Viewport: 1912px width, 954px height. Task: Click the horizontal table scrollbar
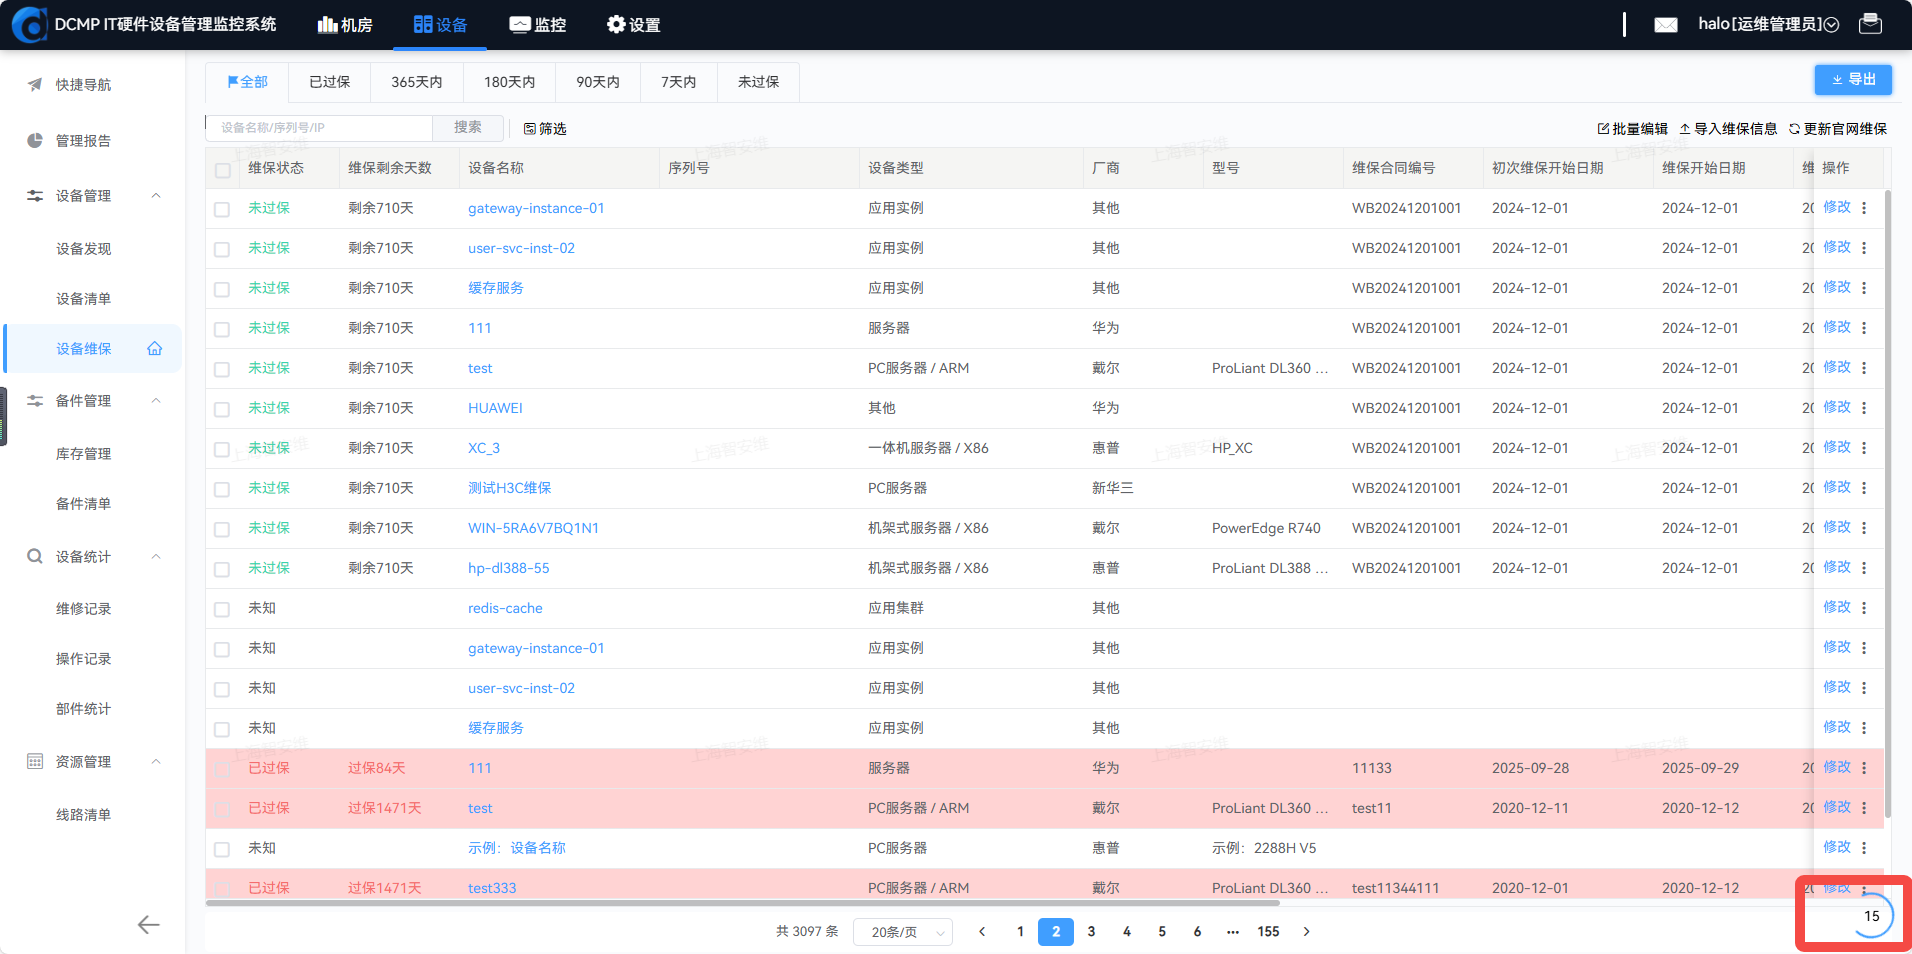pos(742,903)
